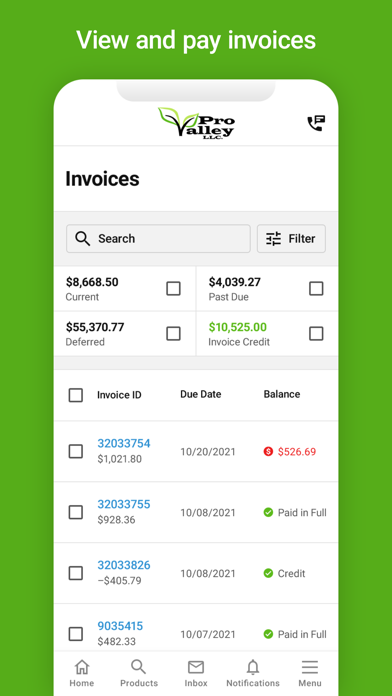This screenshot has height=696, width=392.
Task: Tap the $55,370.77 Deferred amount
Action: [95, 328]
